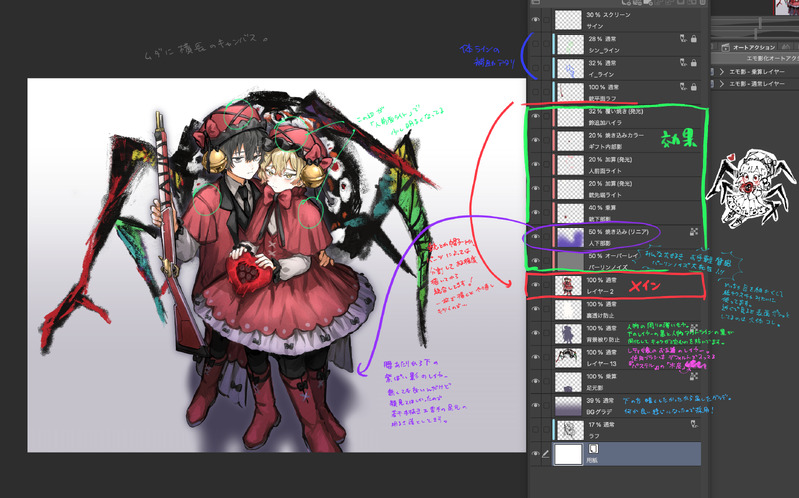The image size is (799, 498).
Task: Click the レイヤー 2 layer thumbnail
Action: (x=568, y=285)
